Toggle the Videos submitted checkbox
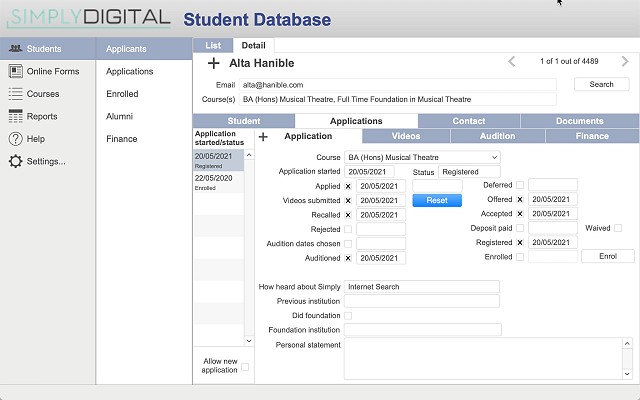The width and height of the screenshot is (640, 400). click(x=348, y=200)
